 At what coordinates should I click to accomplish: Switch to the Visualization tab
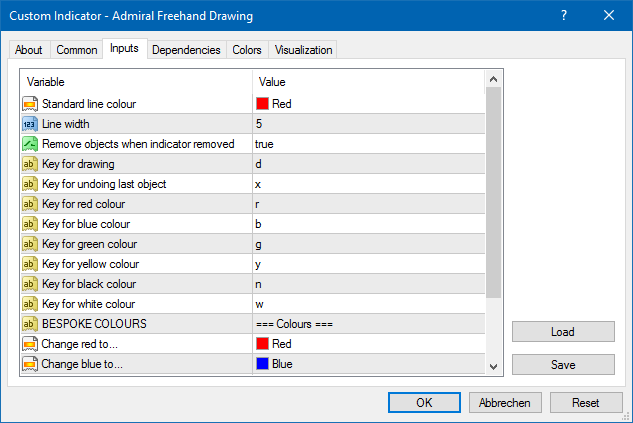(303, 50)
